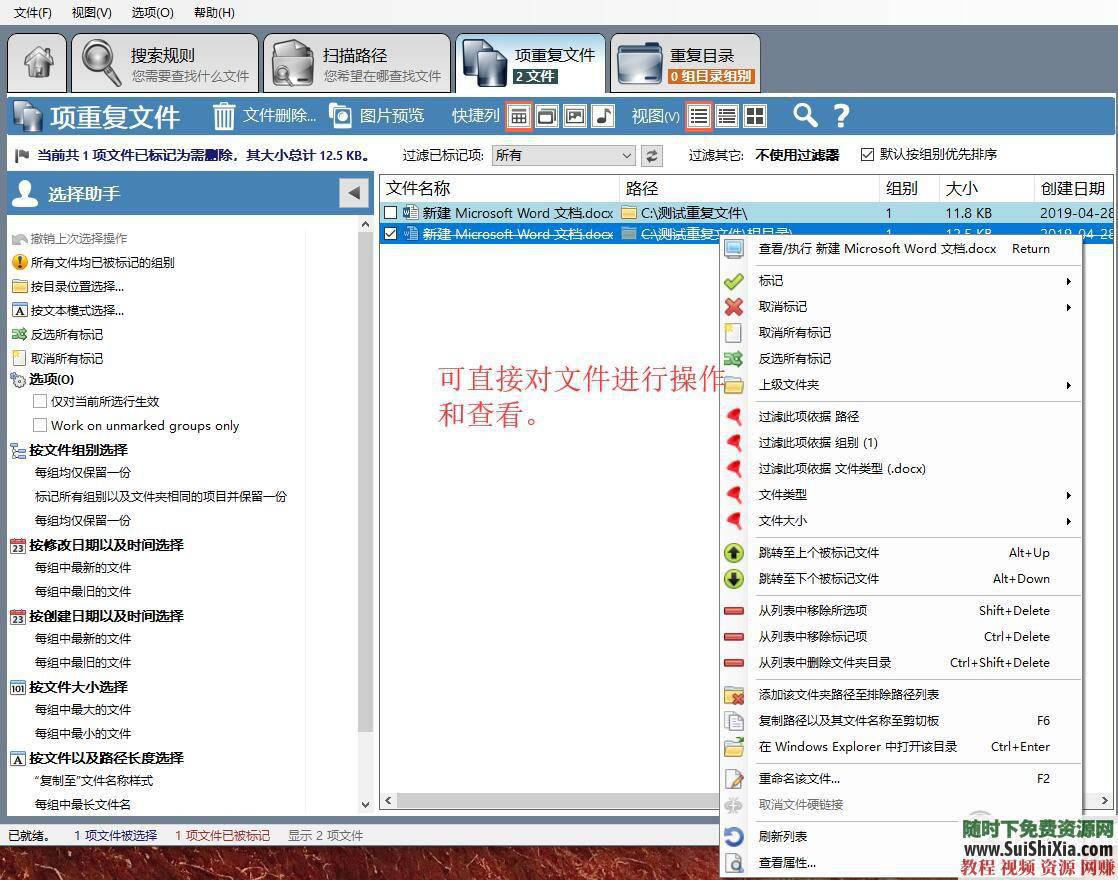Click the refresh filter arrows control
Screen dimensions: 1118x880
[652, 156]
